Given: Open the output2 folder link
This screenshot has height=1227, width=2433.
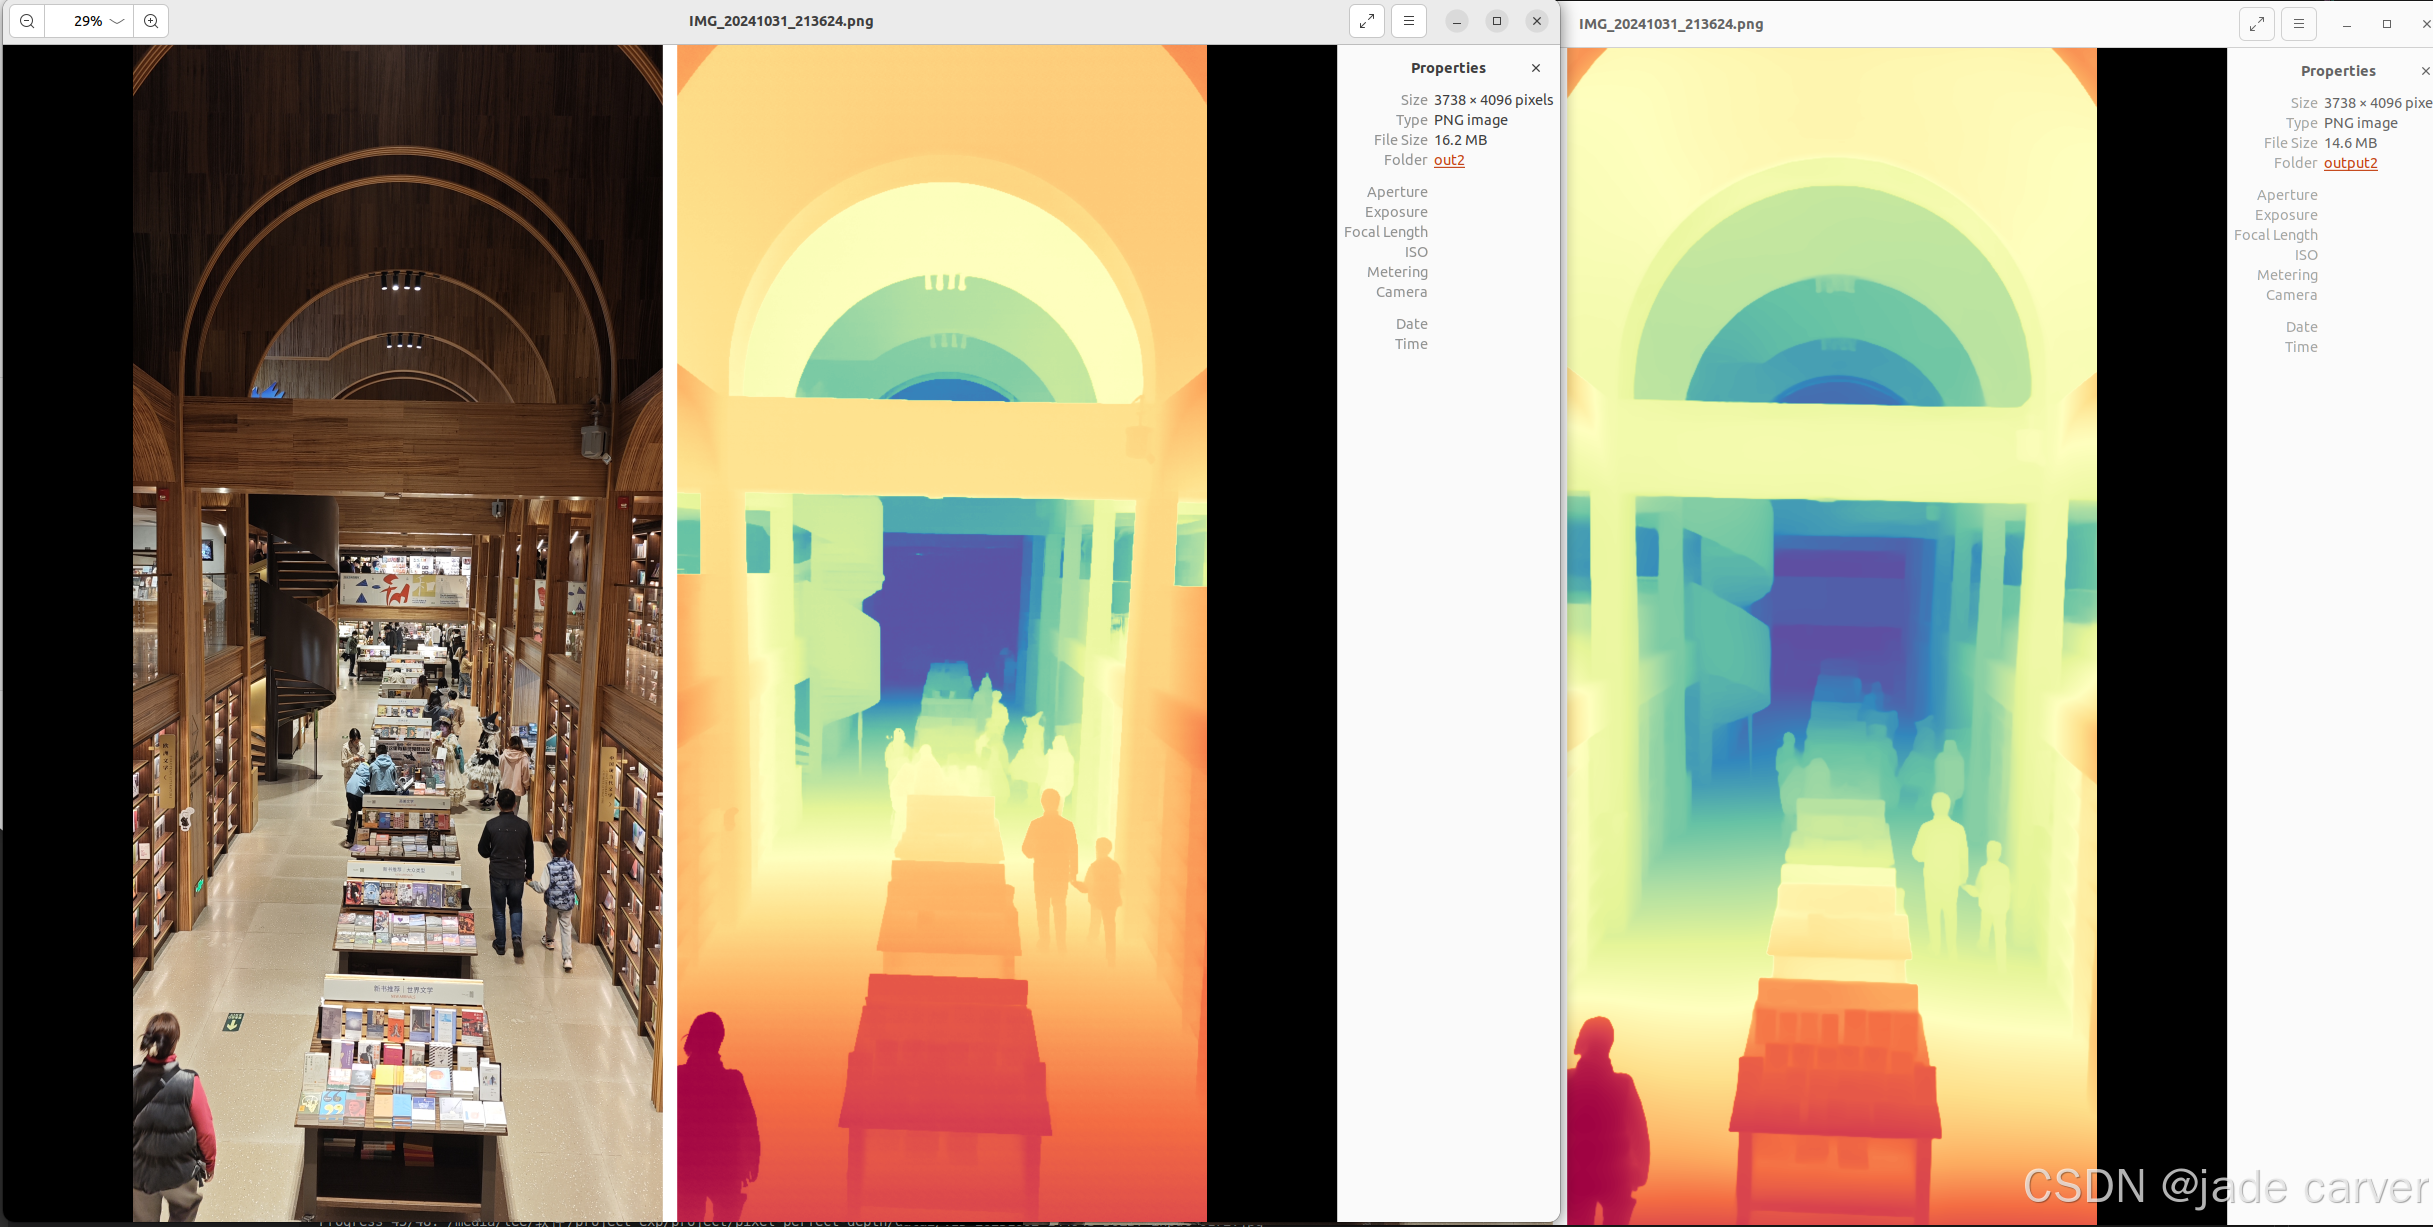Looking at the screenshot, I should 2350,163.
